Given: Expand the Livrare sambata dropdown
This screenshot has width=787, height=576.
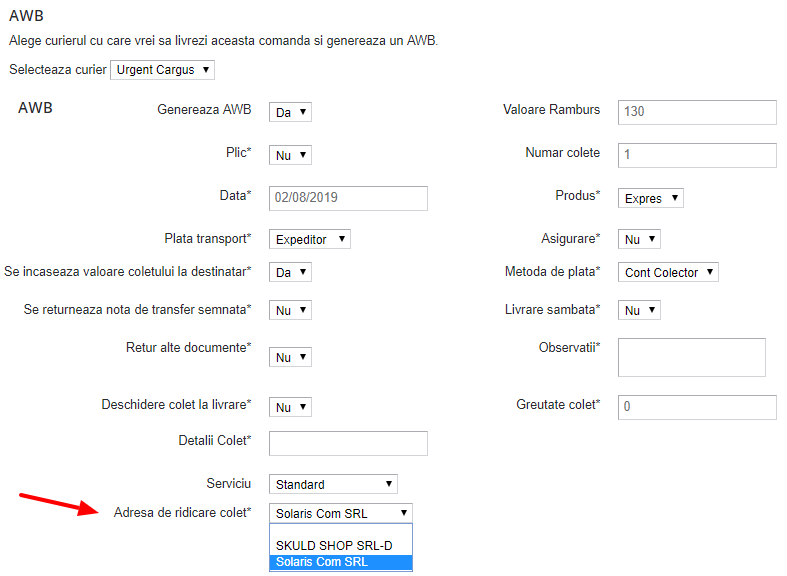Looking at the screenshot, I should point(639,311).
